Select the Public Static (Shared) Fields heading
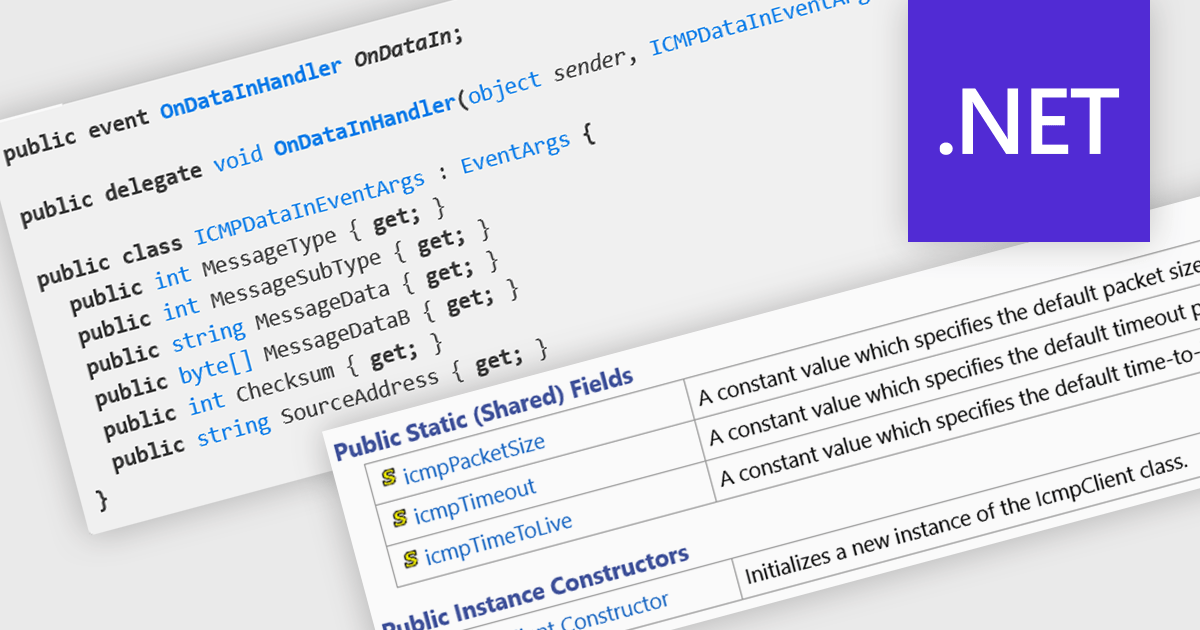1200x630 pixels. (x=483, y=414)
